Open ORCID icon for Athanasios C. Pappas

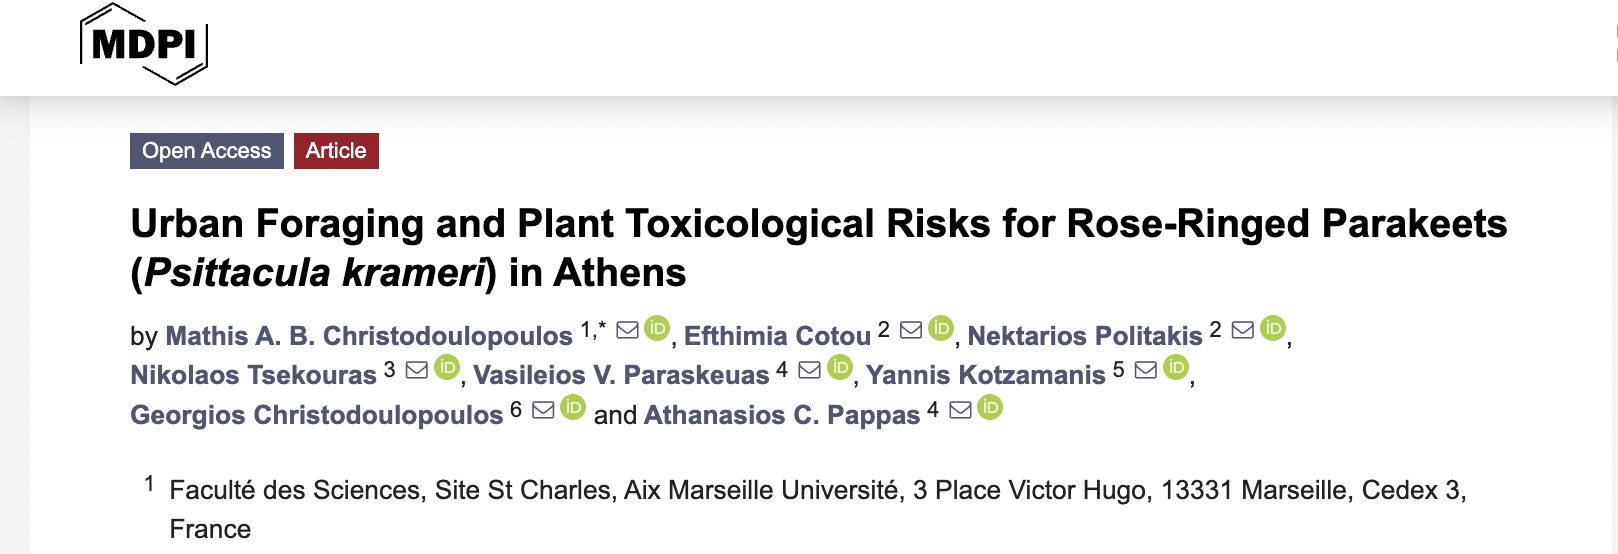[990, 407]
